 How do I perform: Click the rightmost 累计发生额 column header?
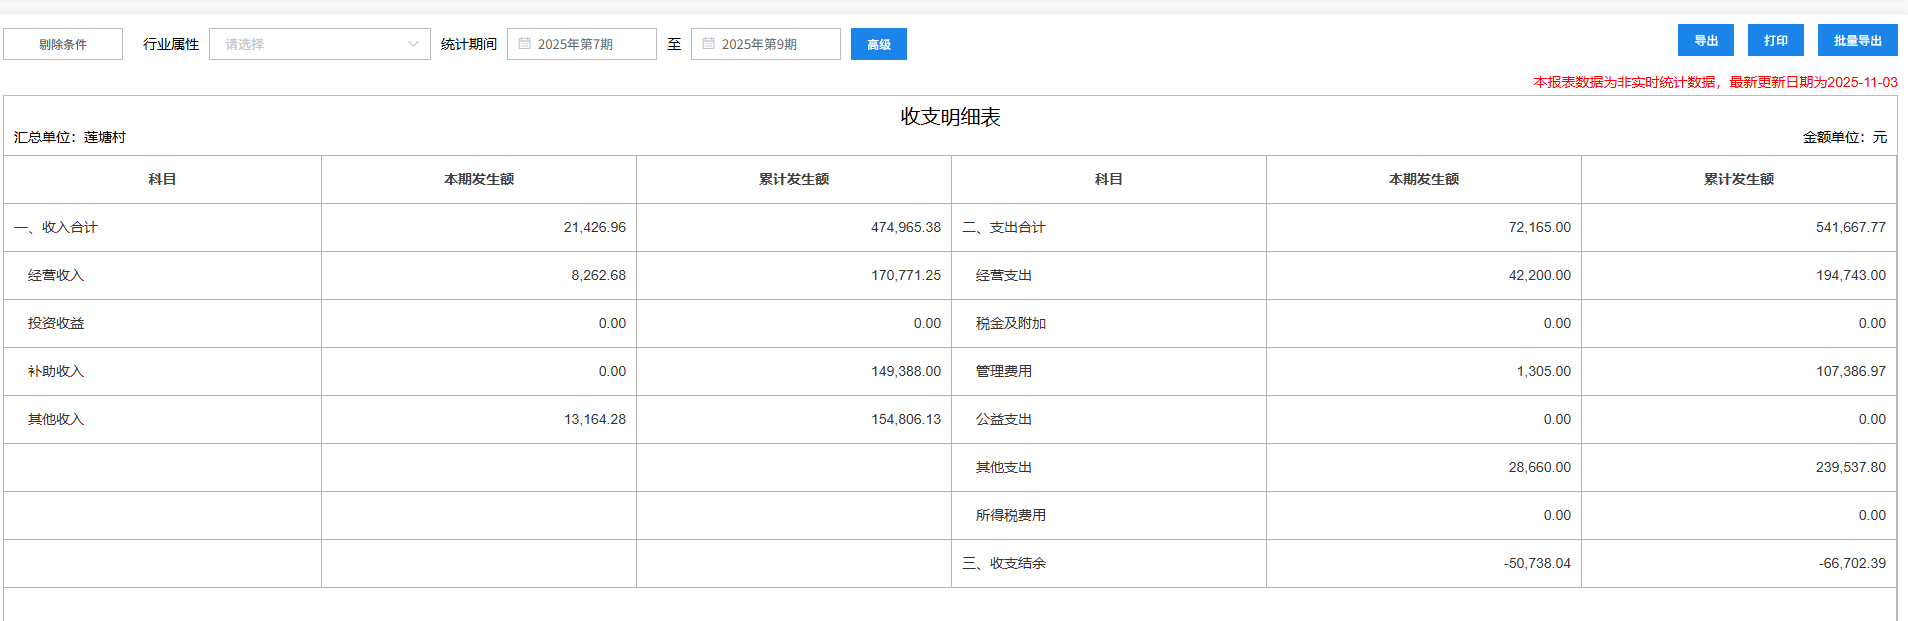pos(1738,179)
